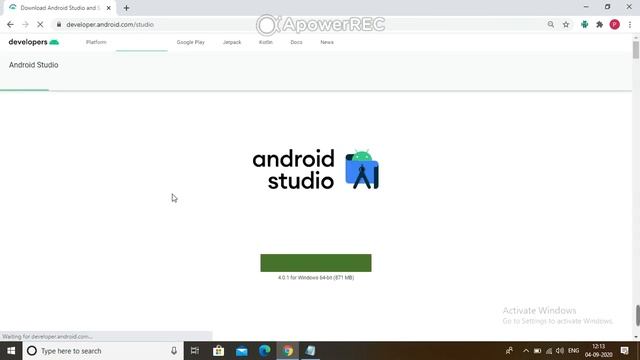Click the taskbar search microphone icon
This screenshot has width=640, height=360.
coord(174,351)
